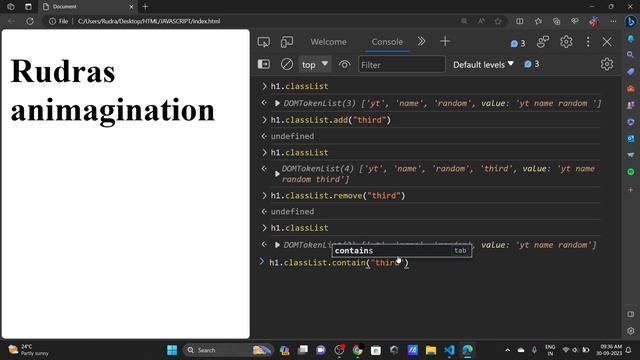Open File Explorer from taskbar
The height and width of the screenshot is (360, 640).
click(431, 350)
